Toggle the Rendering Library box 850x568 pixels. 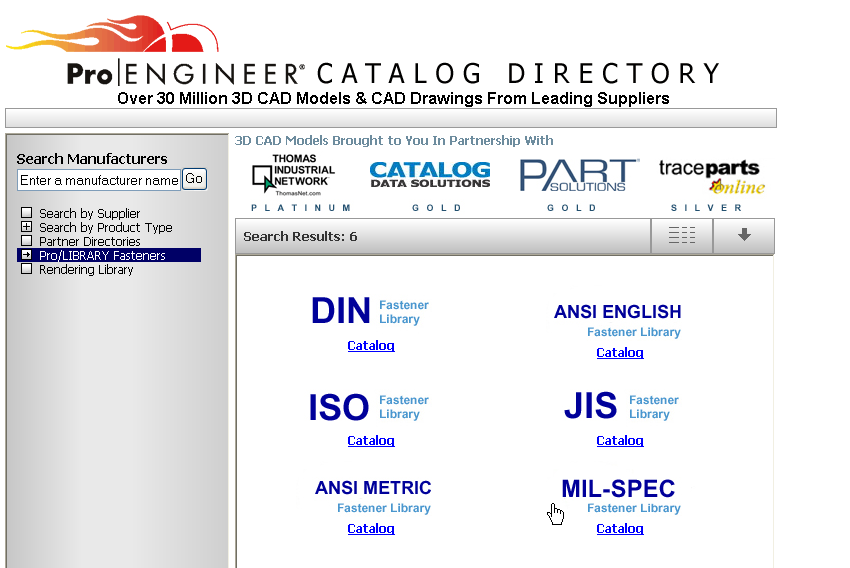[x=27, y=269]
